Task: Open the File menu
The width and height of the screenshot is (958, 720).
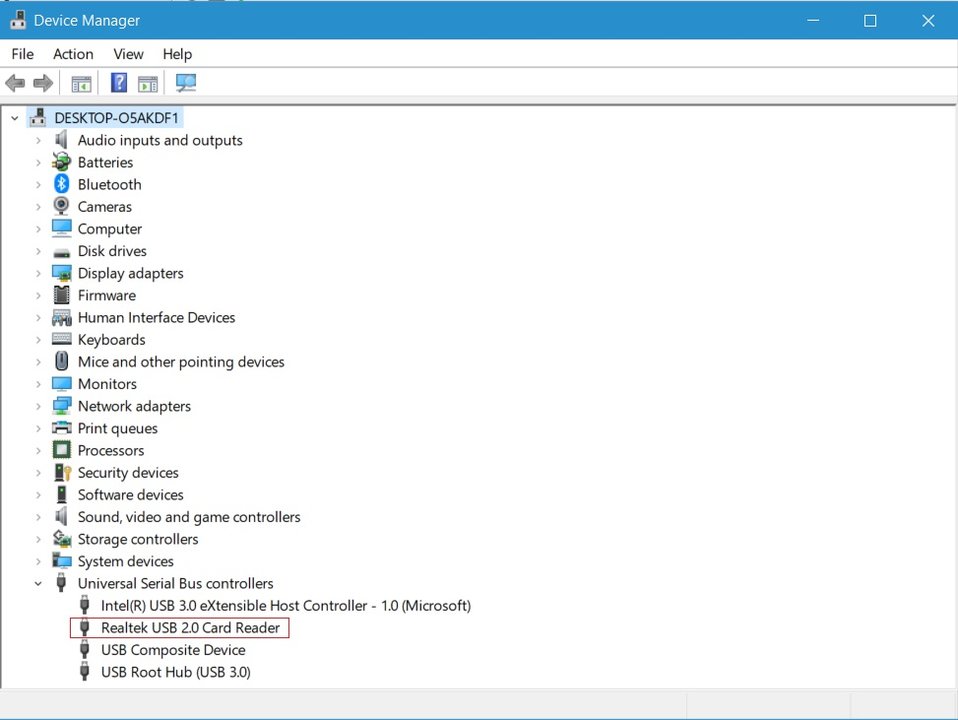Action: pyautogui.click(x=23, y=54)
